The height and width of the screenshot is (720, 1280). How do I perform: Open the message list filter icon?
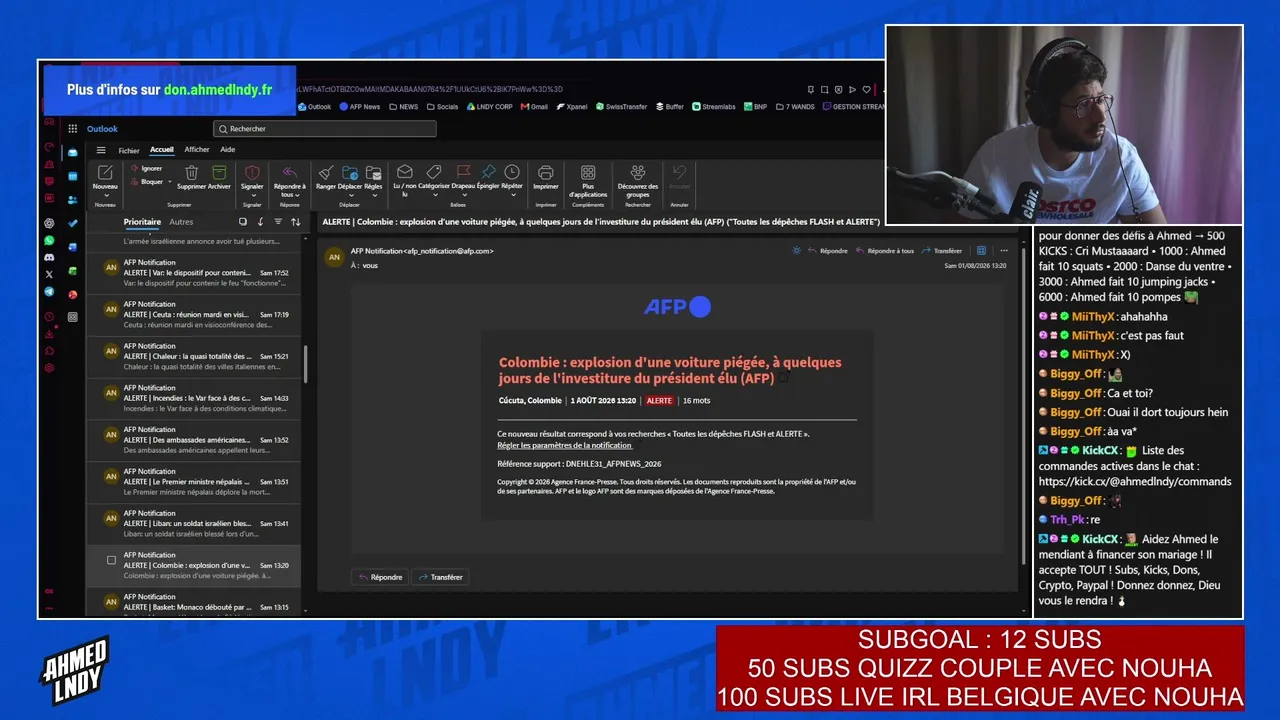pyautogui.click(x=278, y=222)
